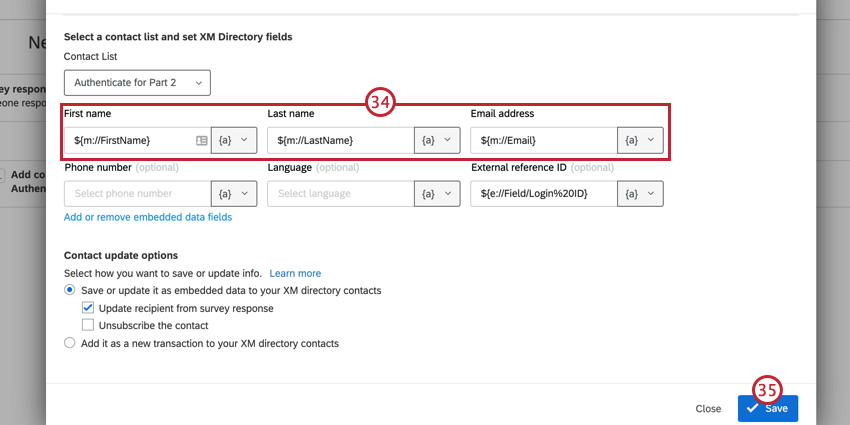The width and height of the screenshot is (850, 425).
Task: Click the Phone number input field
Action: [x=136, y=194]
